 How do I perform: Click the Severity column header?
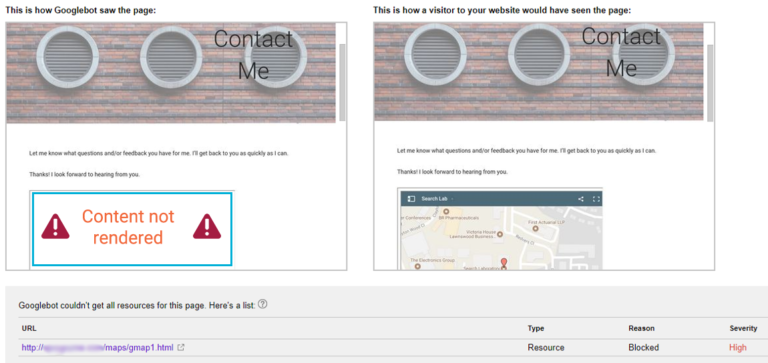(x=744, y=328)
